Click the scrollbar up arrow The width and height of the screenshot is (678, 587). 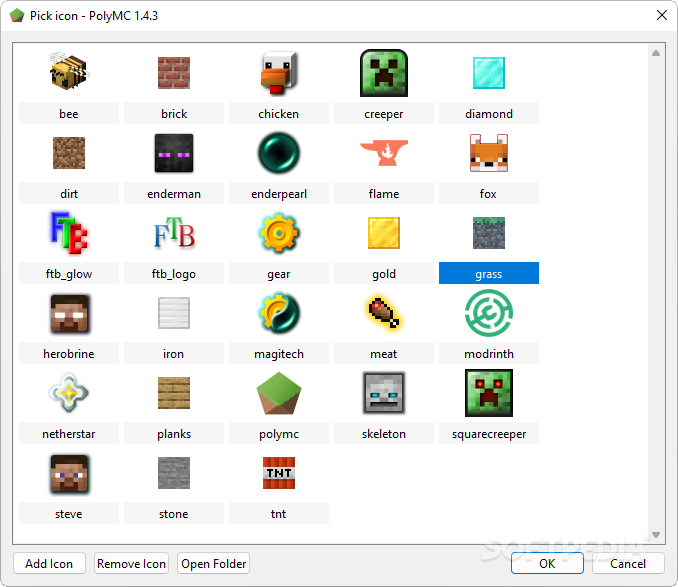656,53
